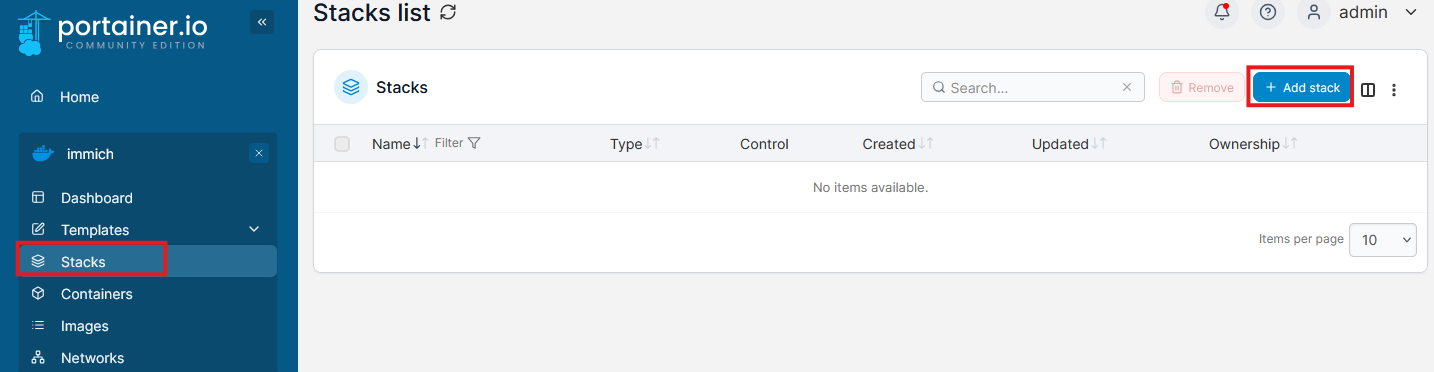Open table column visibility settings icon
The width and height of the screenshot is (1434, 372).
tap(1368, 89)
